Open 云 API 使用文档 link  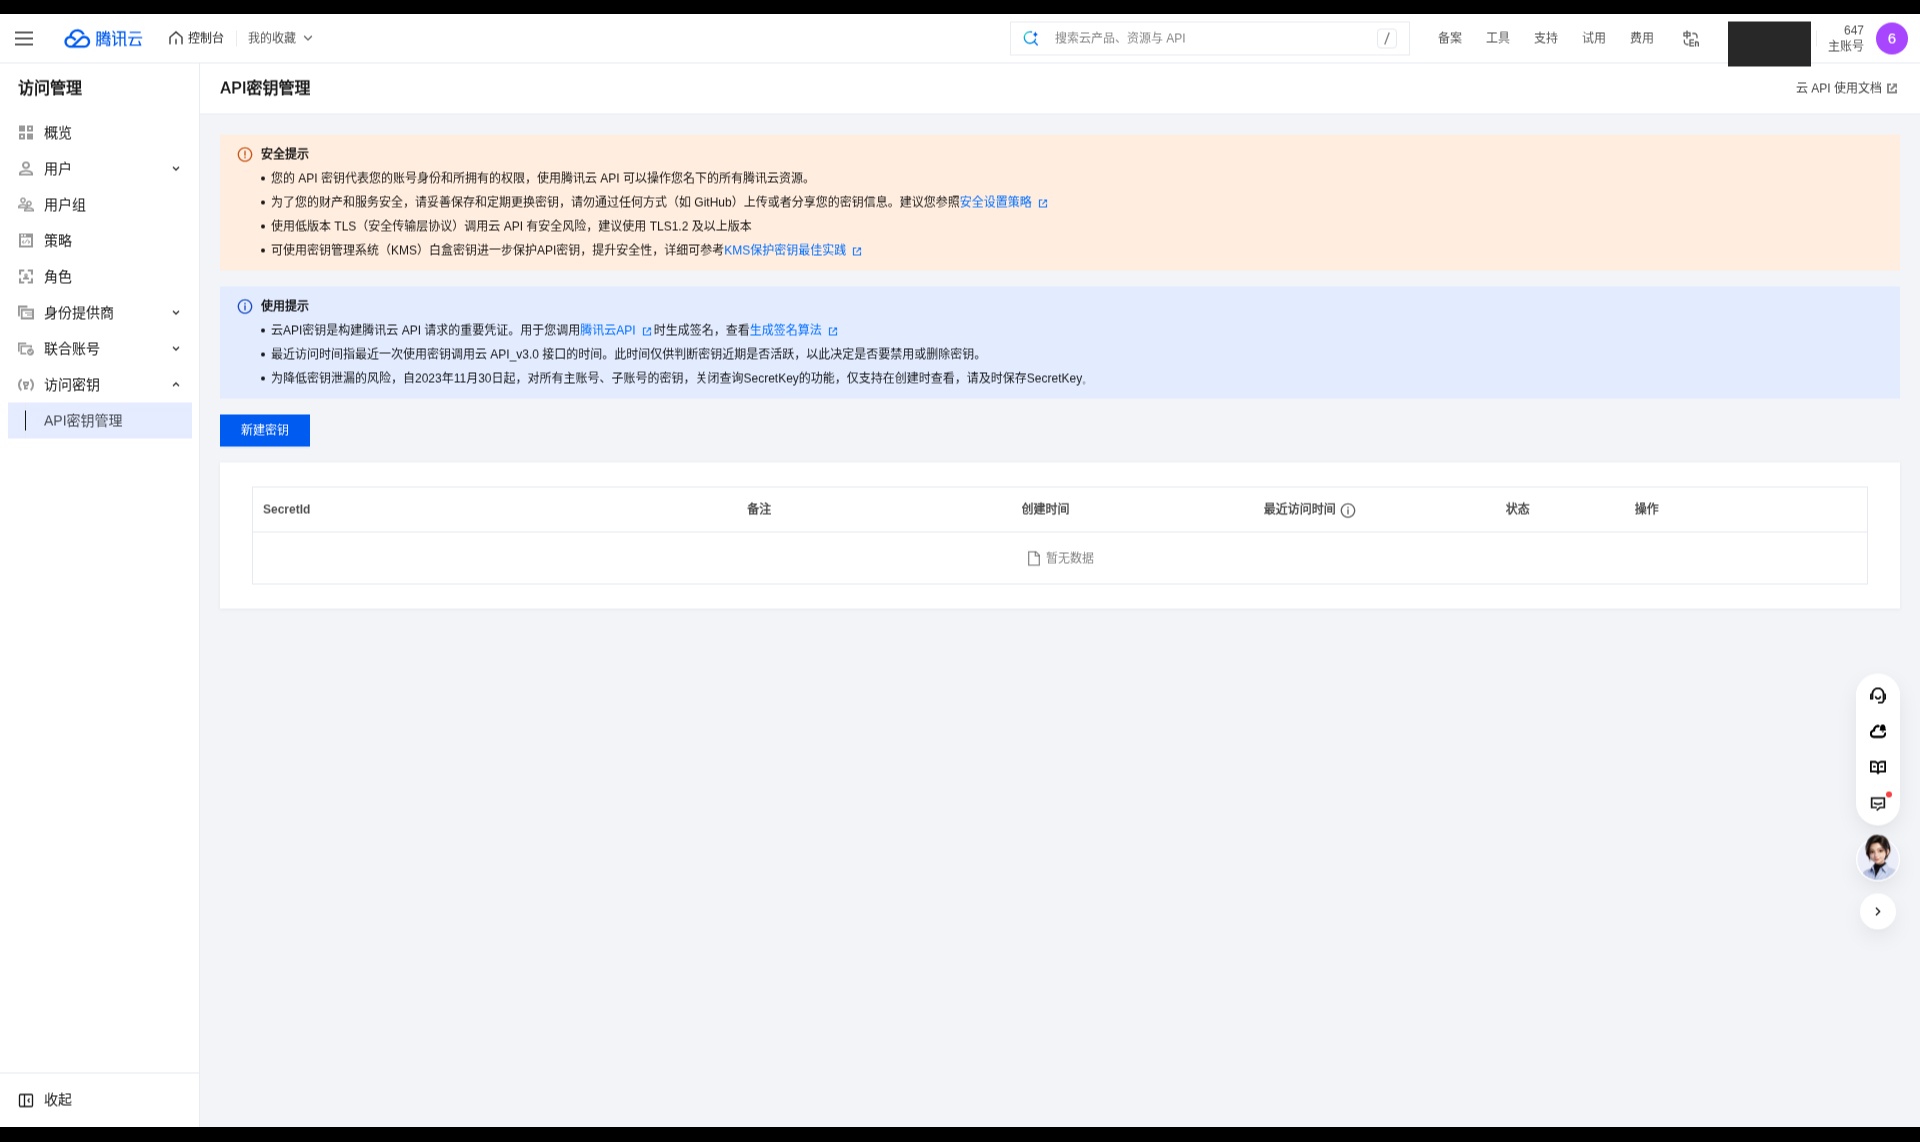coord(1846,88)
